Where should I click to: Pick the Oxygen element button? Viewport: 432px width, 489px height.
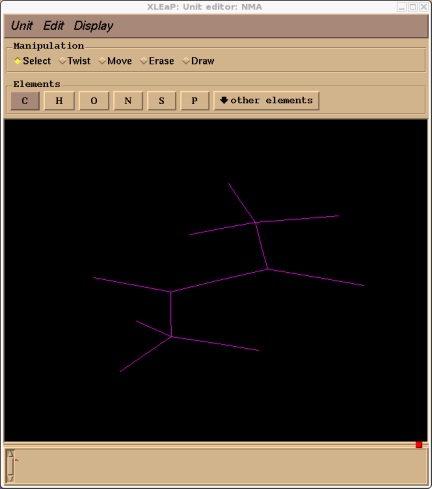point(94,101)
